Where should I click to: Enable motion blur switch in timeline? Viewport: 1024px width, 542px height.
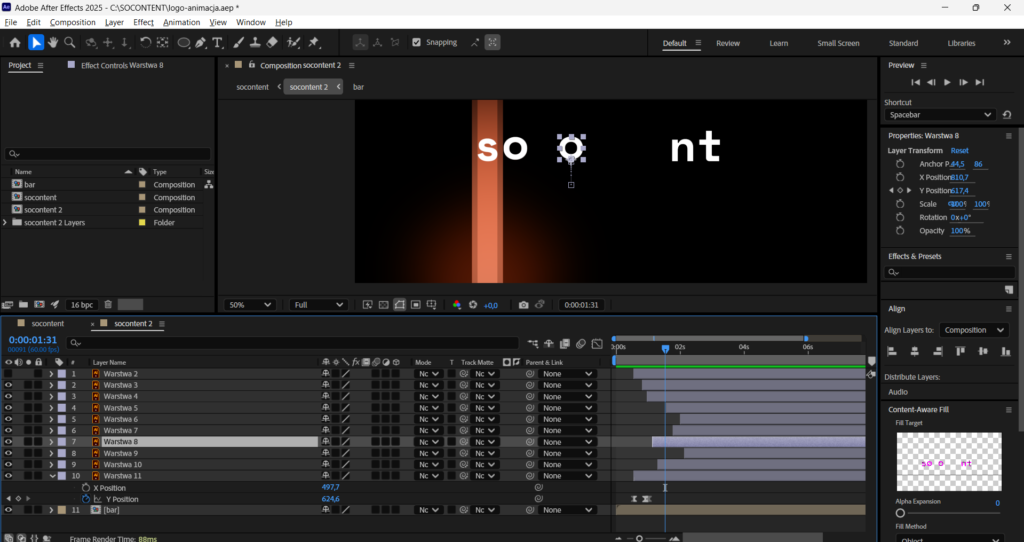click(581, 343)
